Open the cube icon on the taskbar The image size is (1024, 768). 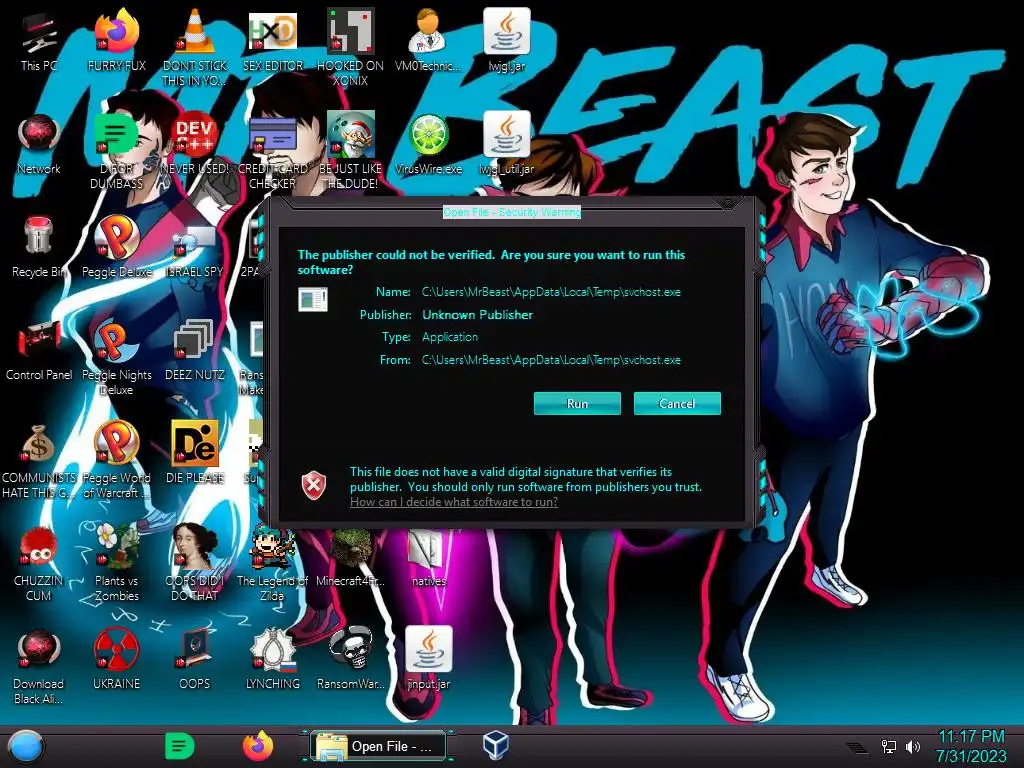point(496,746)
